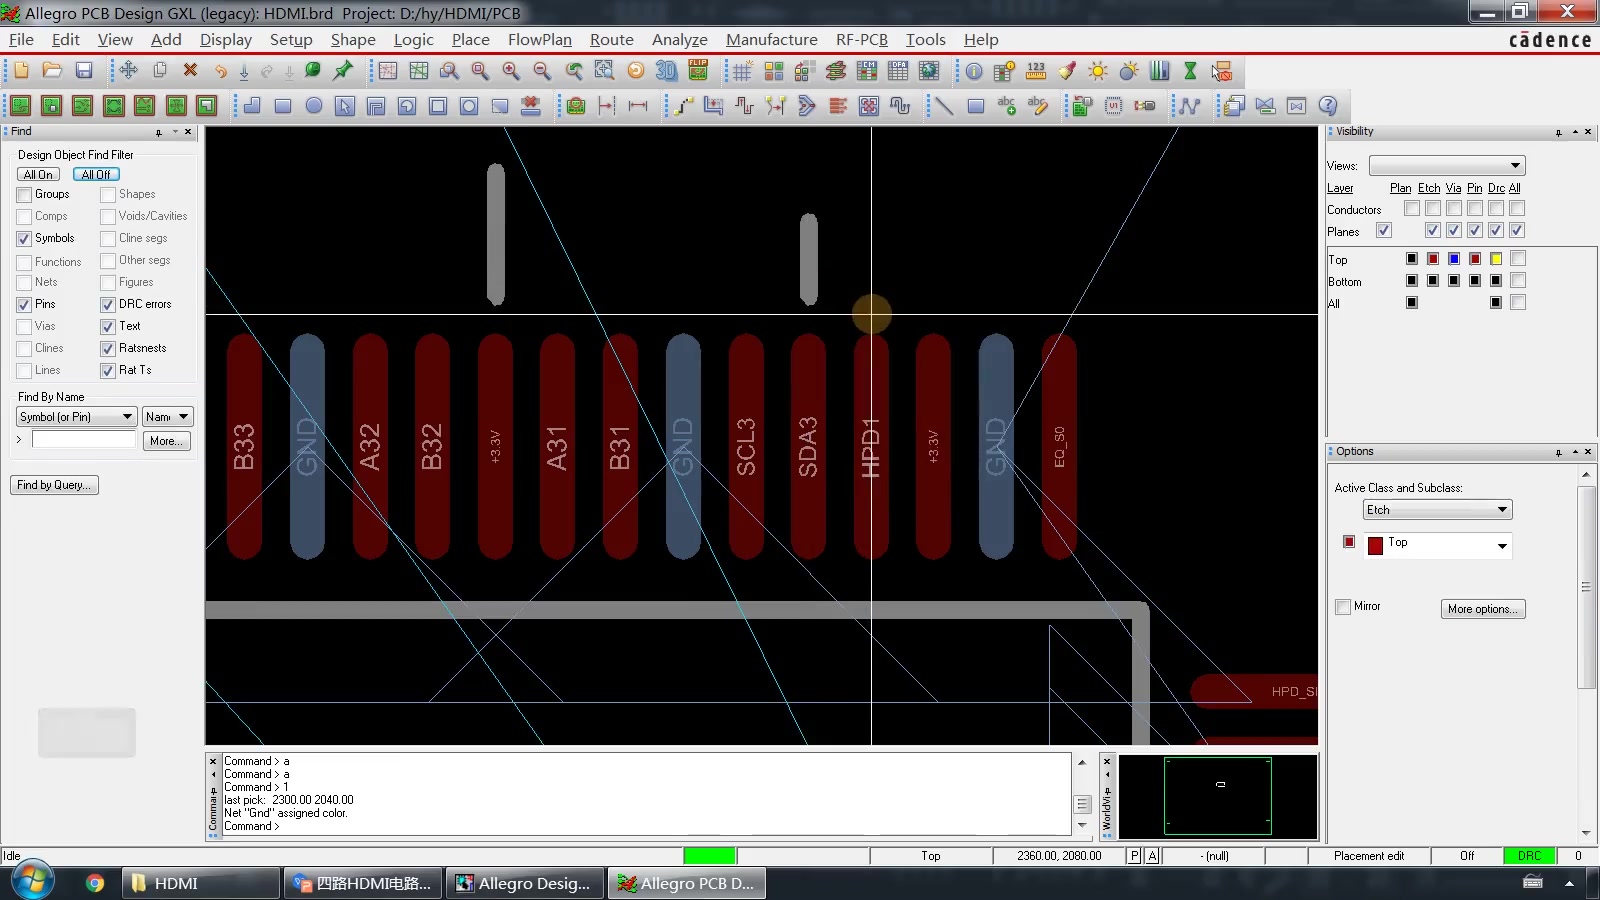The height and width of the screenshot is (900, 1600).
Task: Click the All On button
Action: click(x=38, y=174)
